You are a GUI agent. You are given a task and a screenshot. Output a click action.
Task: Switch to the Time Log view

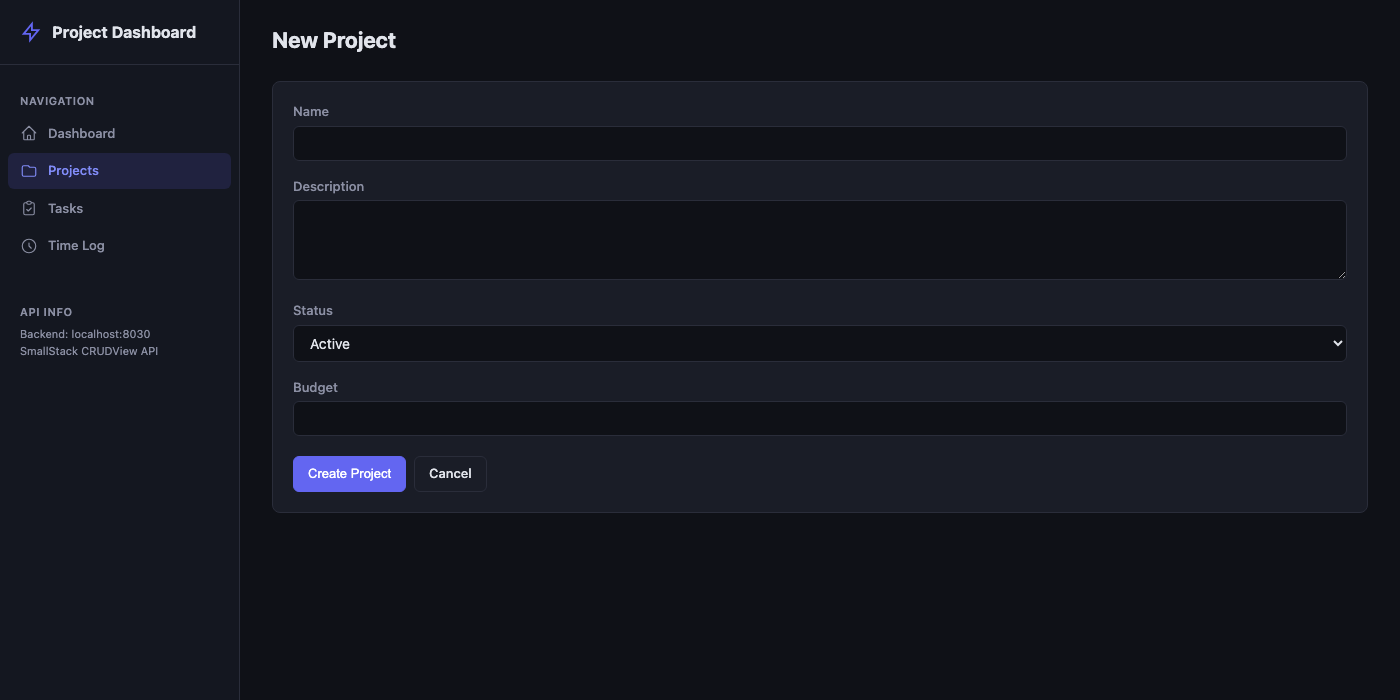pyautogui.click(x=76, y=245)
